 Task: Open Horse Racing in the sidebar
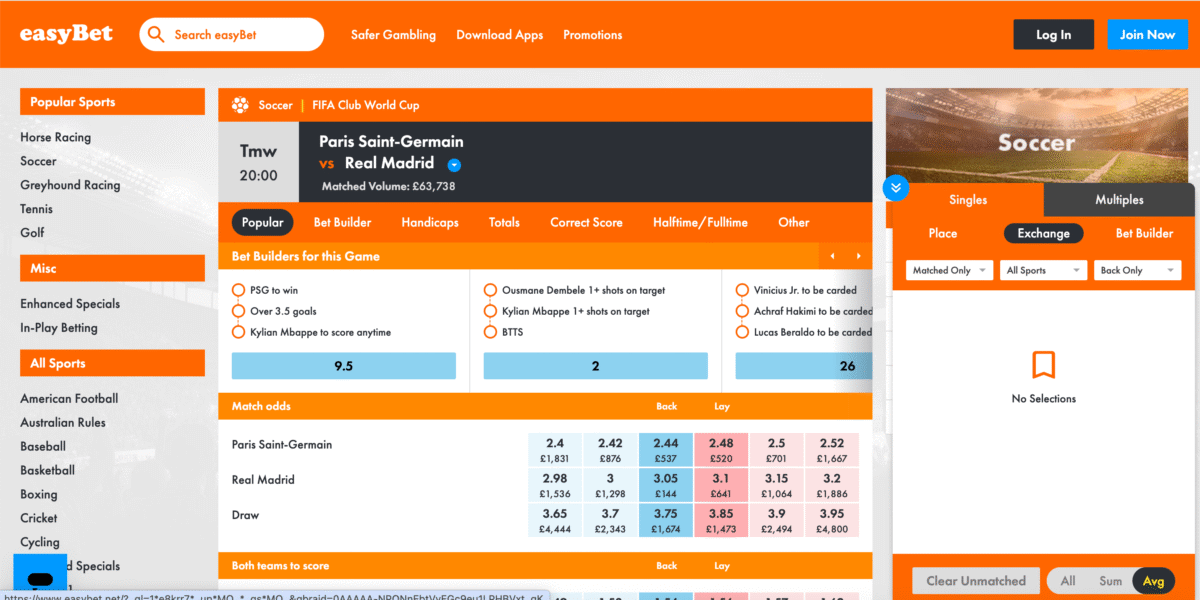coord(56,137)
